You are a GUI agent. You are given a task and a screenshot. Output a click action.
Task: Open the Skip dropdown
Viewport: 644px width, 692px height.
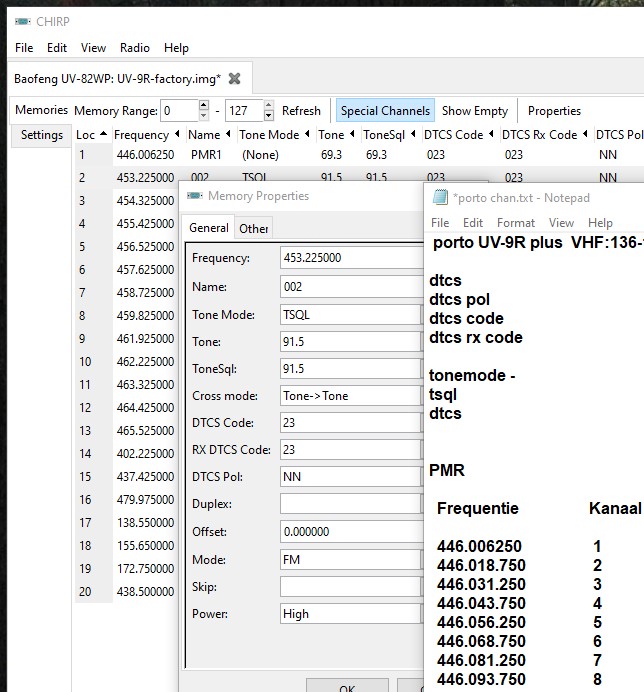[351, 587]
